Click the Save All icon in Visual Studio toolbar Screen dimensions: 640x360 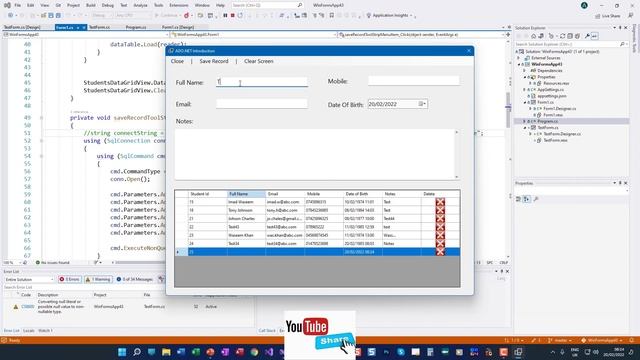[x=58, y=16]
